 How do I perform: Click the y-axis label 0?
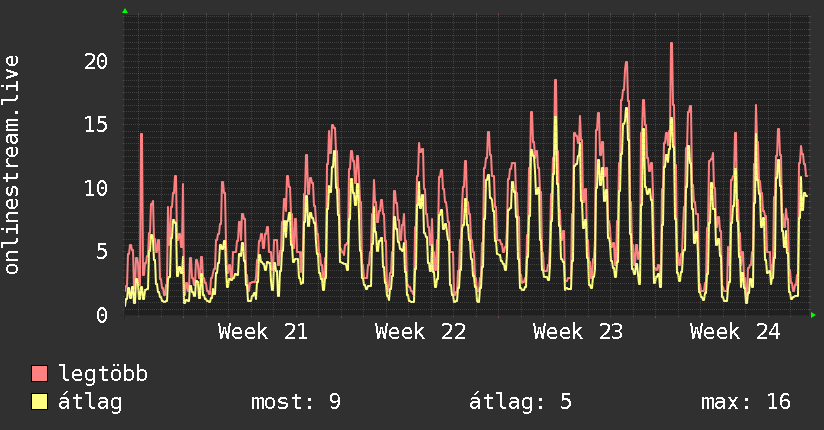[x=102, y=315]
